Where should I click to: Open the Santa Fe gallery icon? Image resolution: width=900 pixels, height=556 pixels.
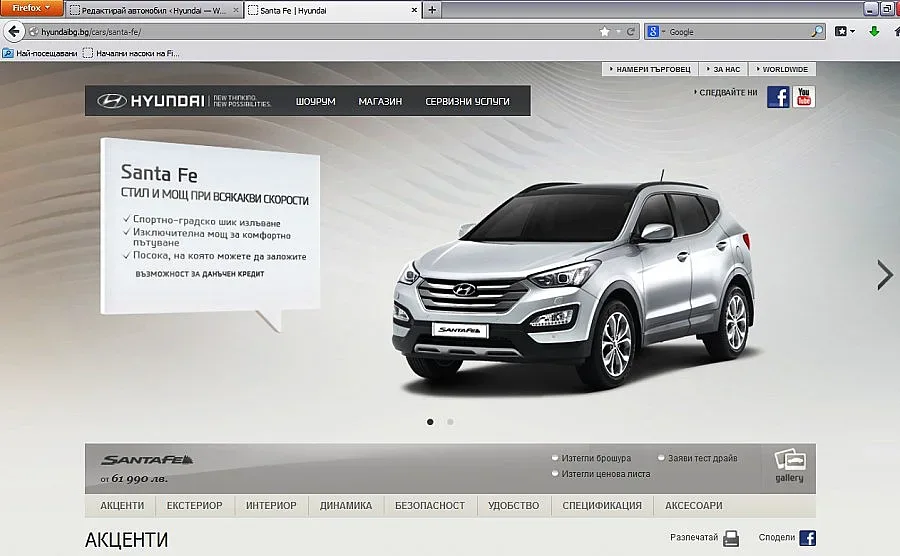(x=789, y=465)
